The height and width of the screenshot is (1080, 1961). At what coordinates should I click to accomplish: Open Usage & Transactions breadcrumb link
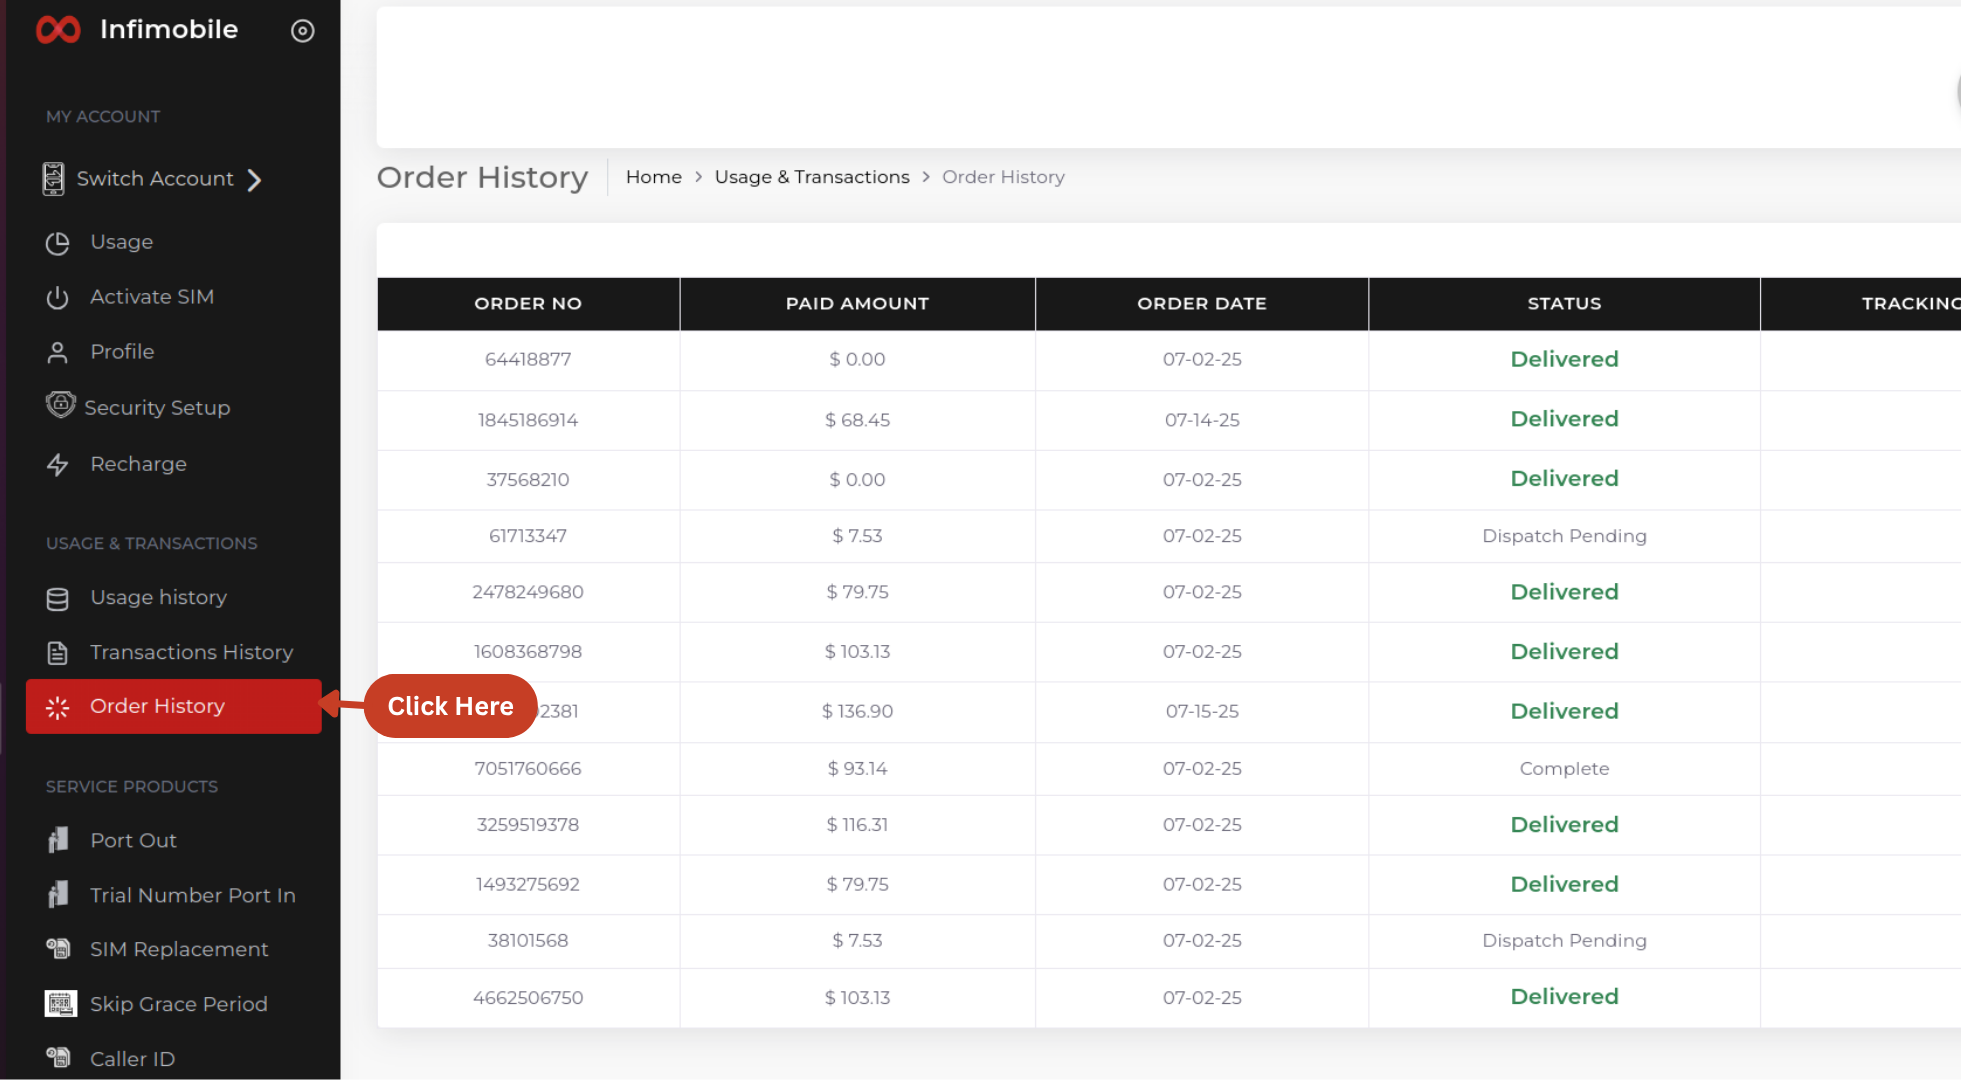811,177
